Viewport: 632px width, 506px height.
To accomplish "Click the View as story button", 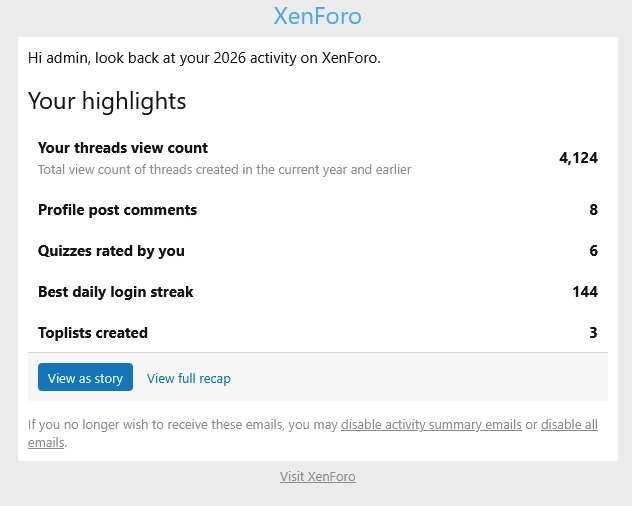I will pos(85,377).
